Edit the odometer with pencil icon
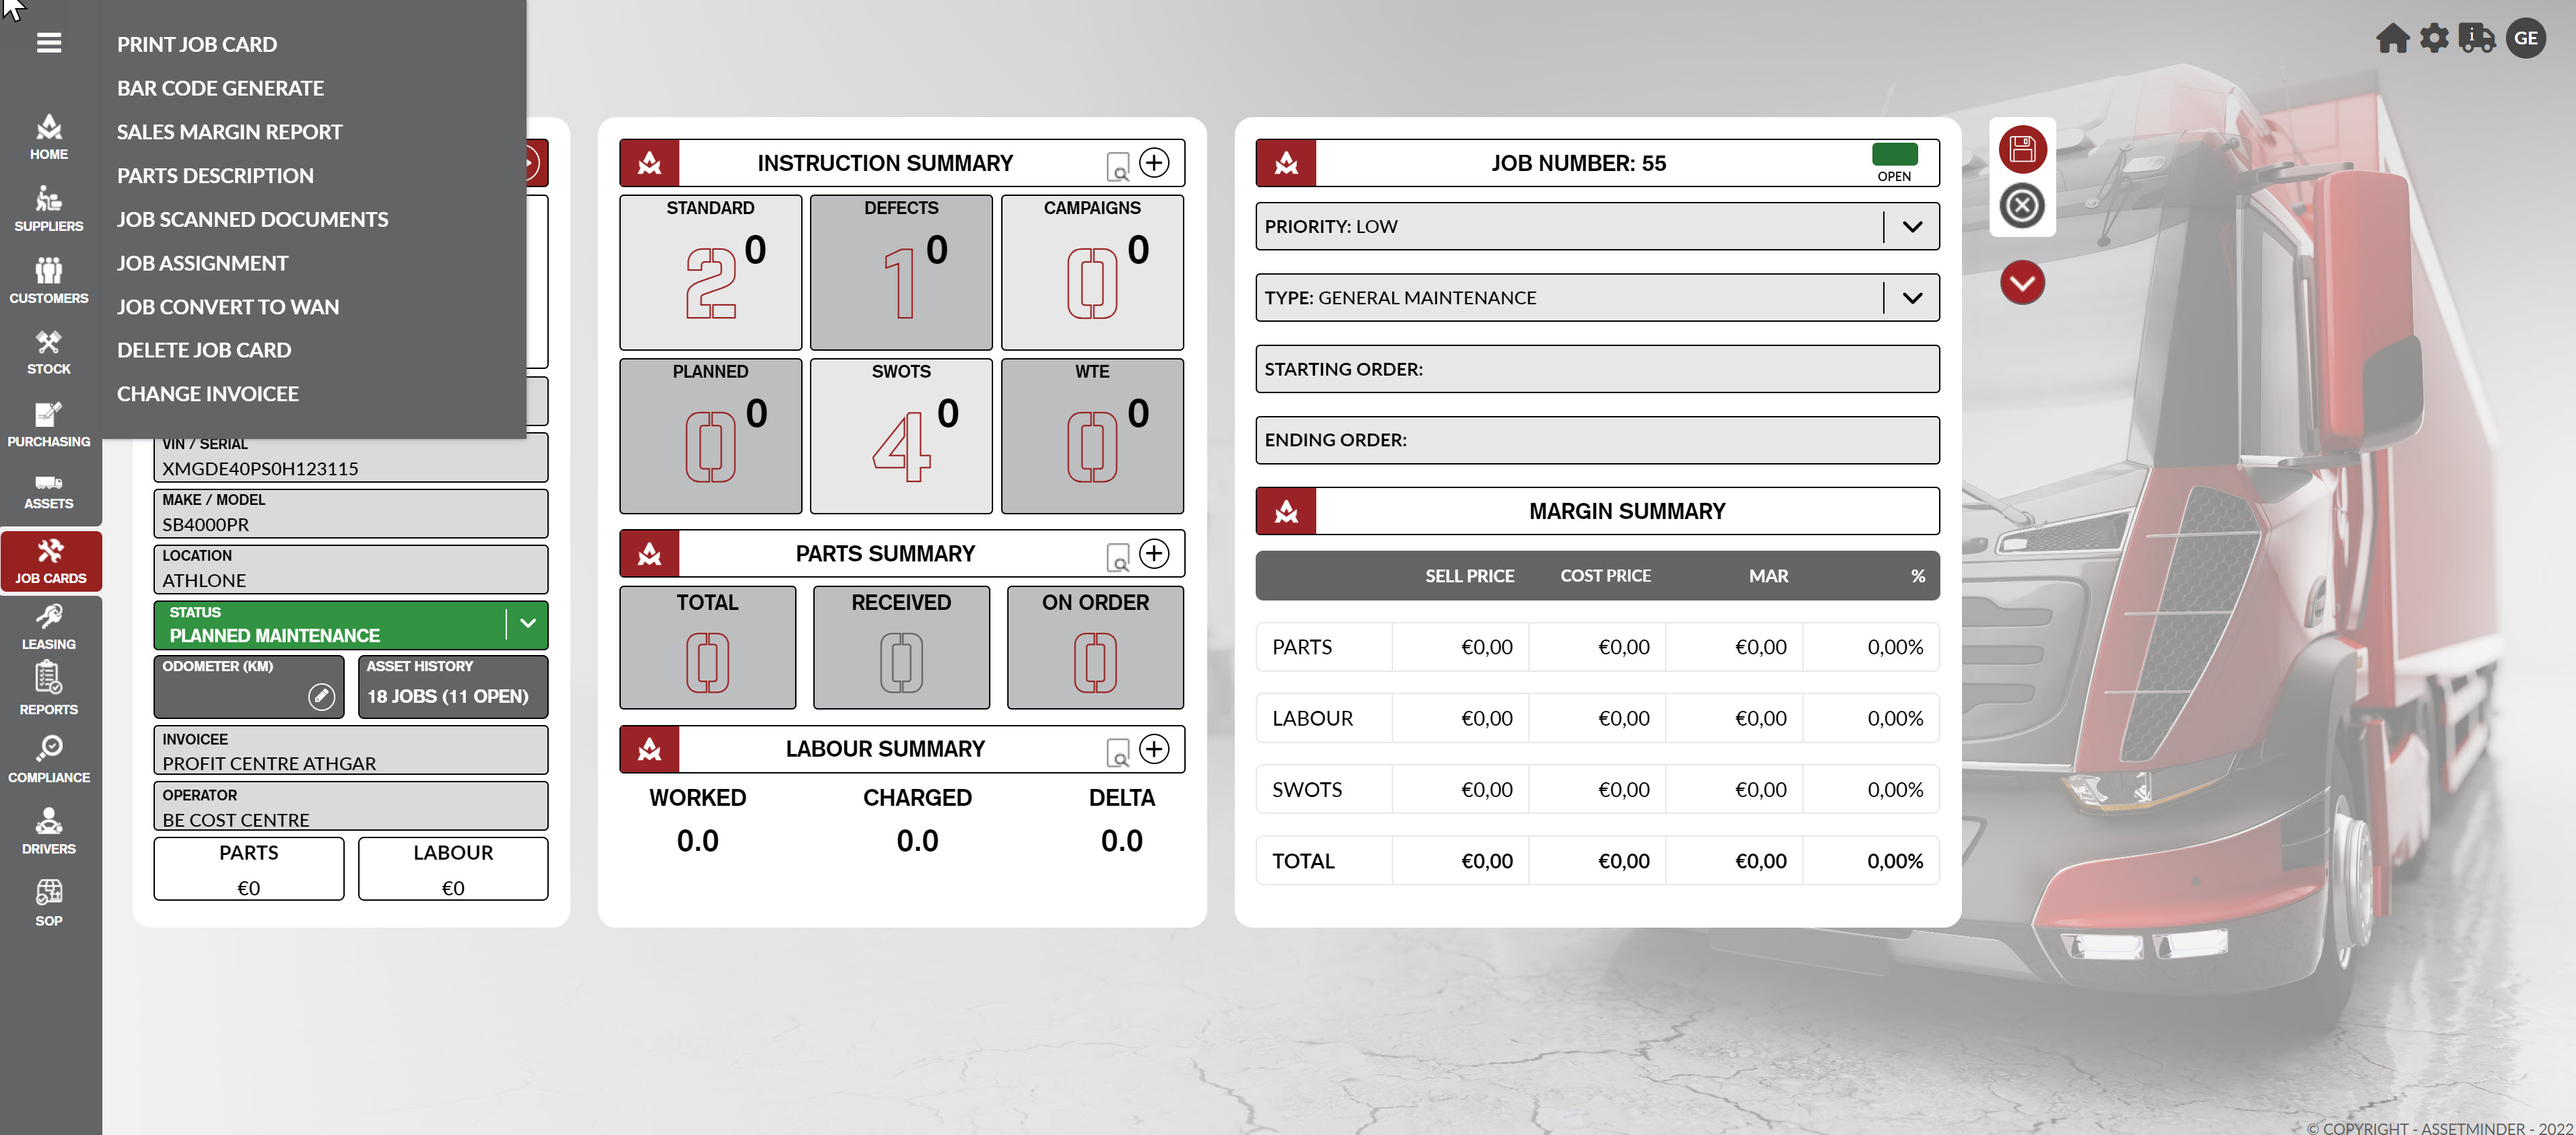The height and width of the screenshot is (1135, 2576). pyautogui.click(x=321, y=696)
